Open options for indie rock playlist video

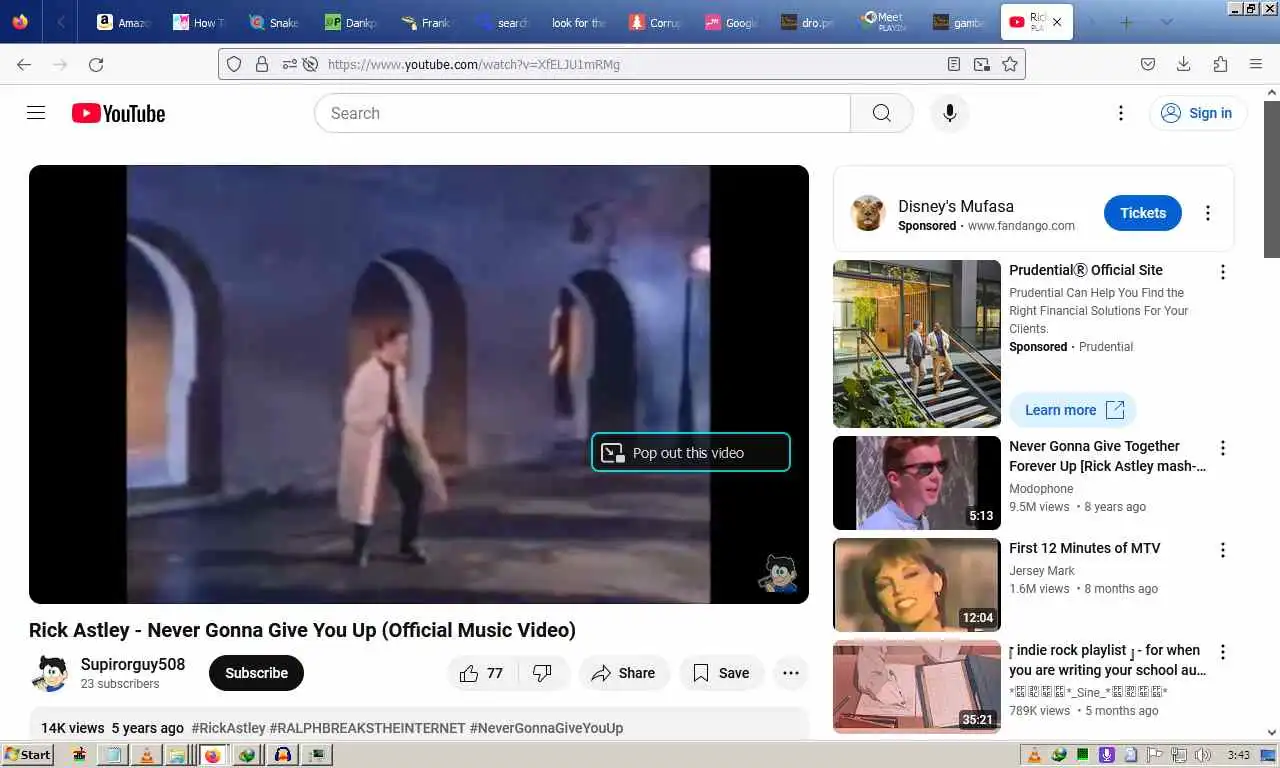tap(1222, 652)
